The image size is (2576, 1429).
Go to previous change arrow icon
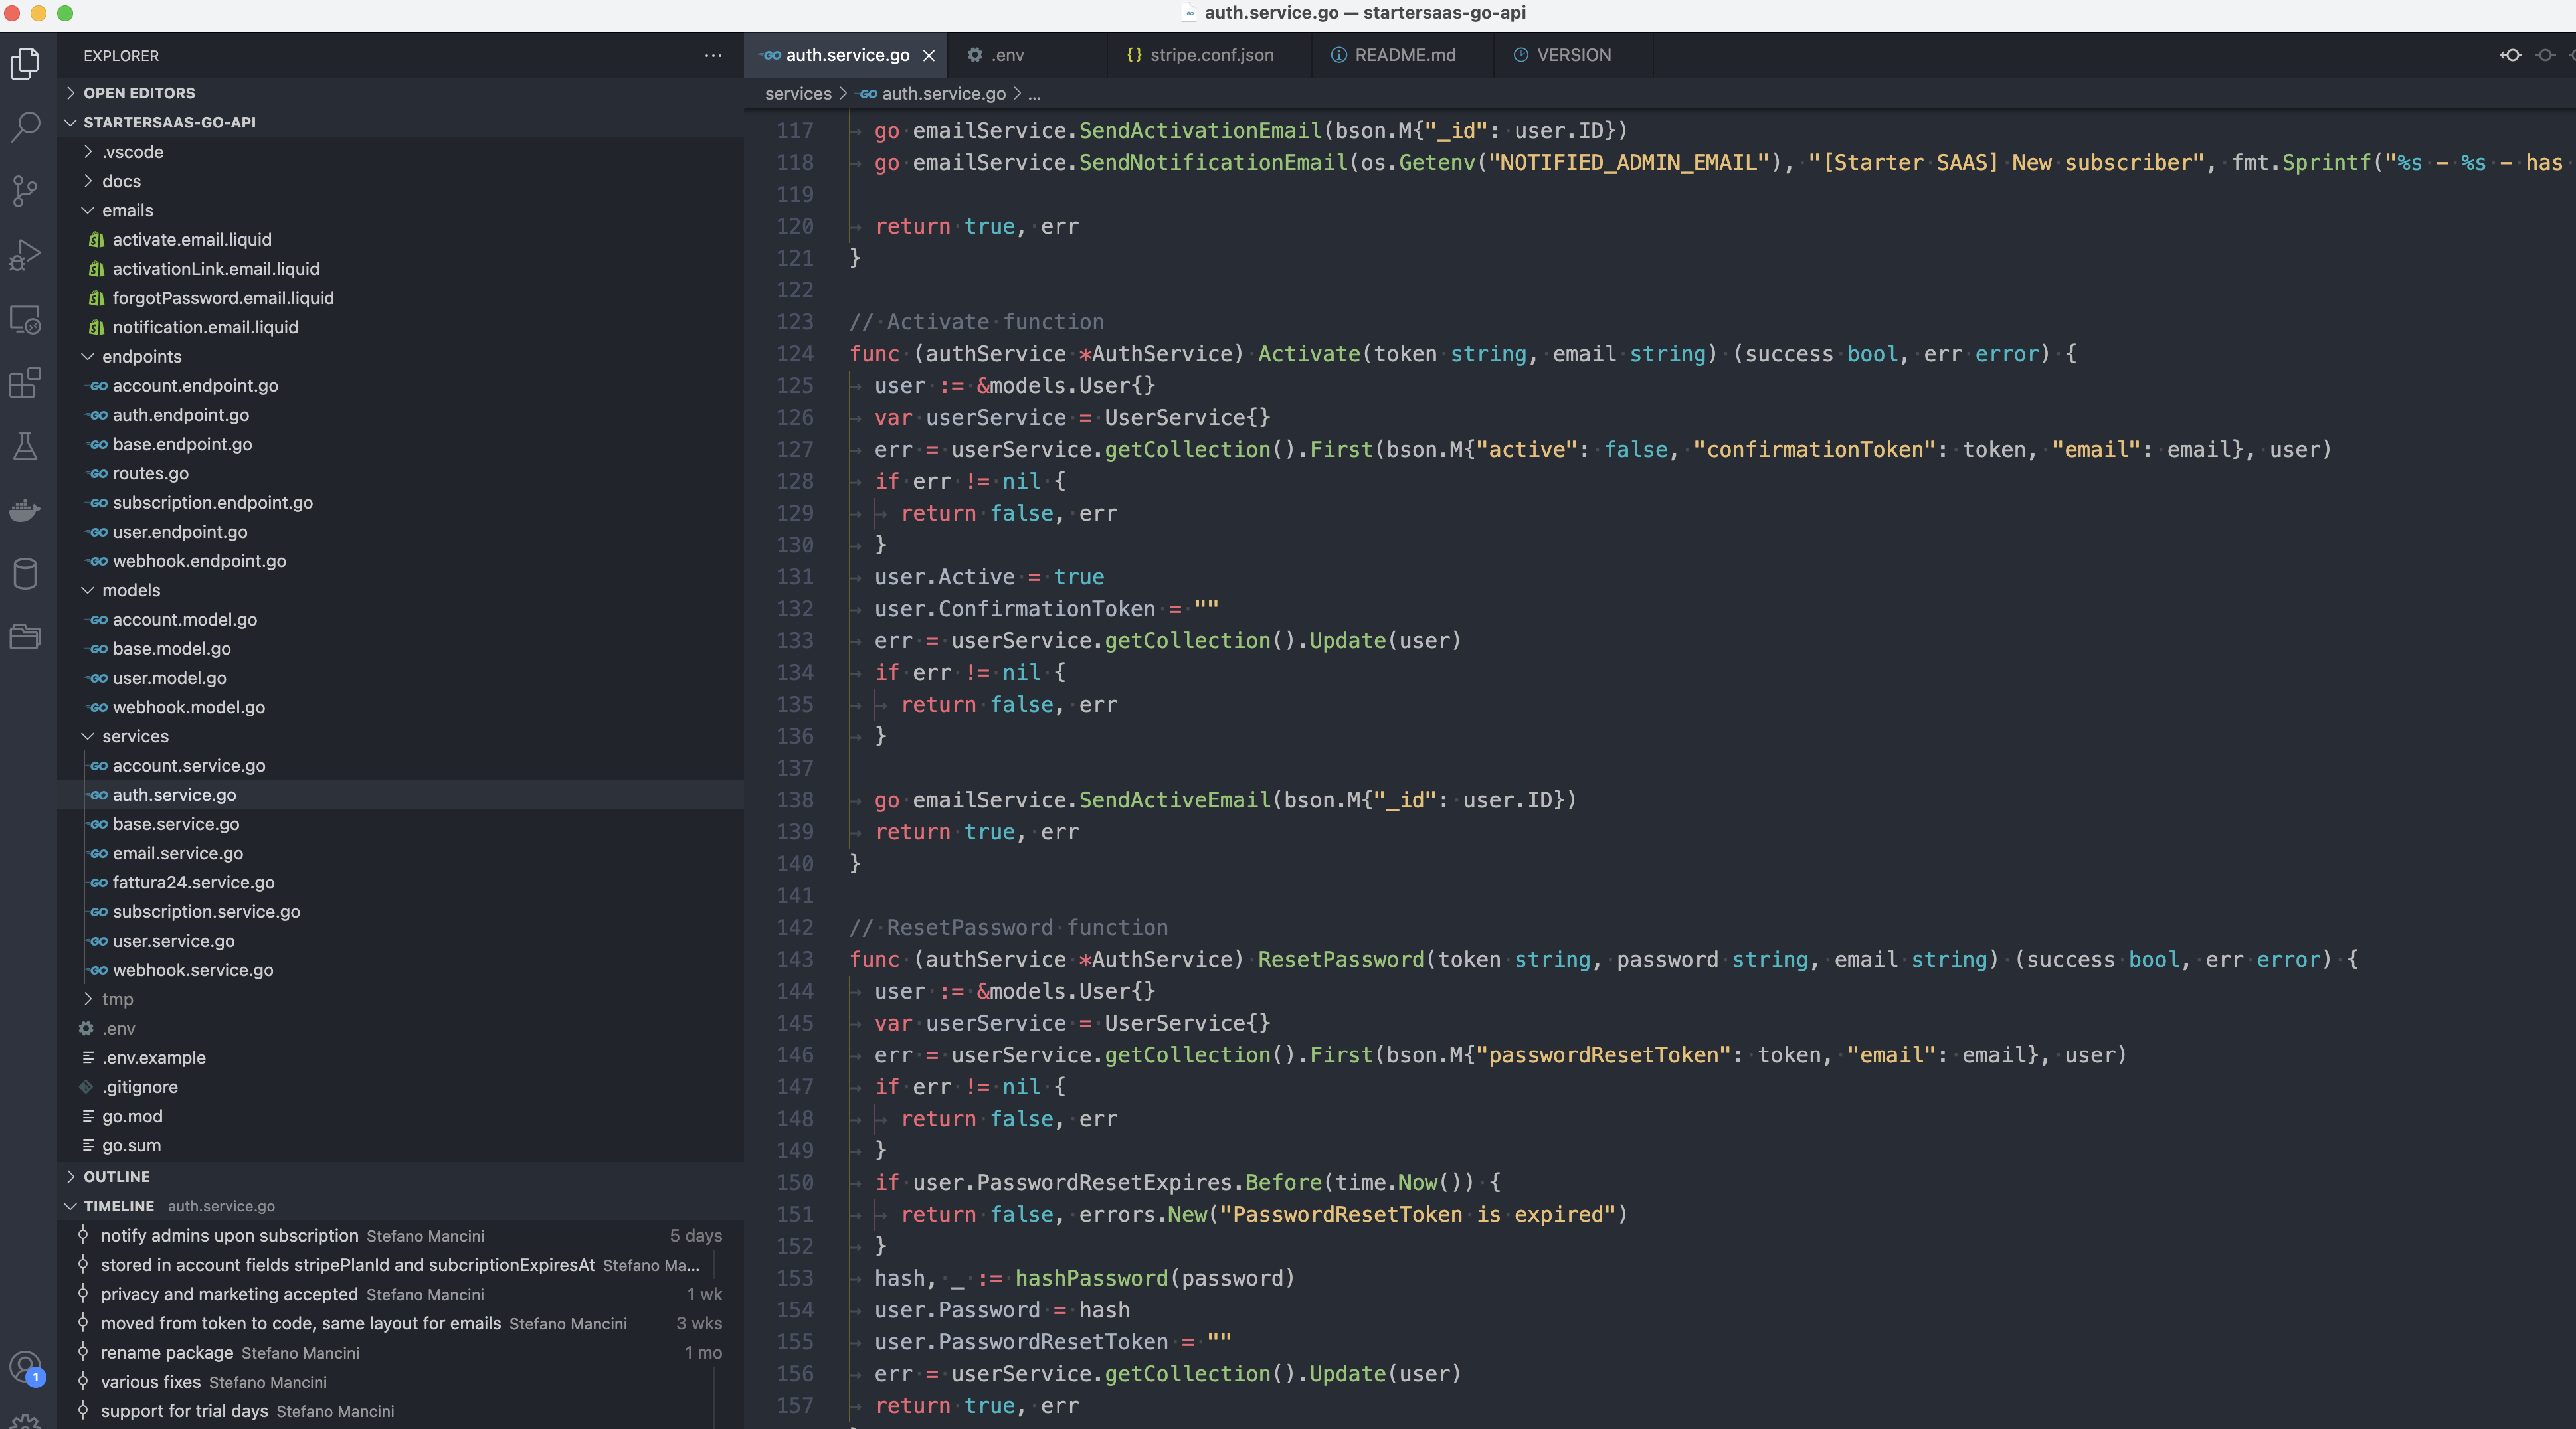pos(2511,55)
